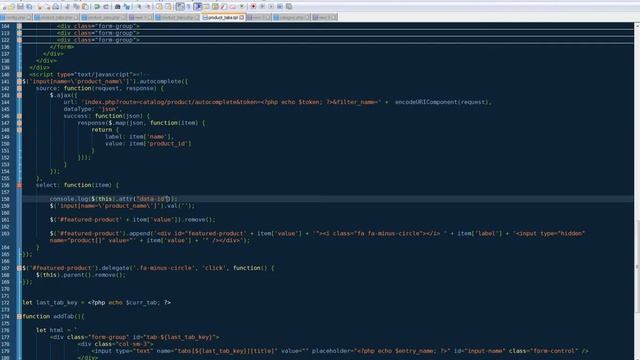Click line number 163 in the margin
640x360 pixels.
click(x=5, y=234)
